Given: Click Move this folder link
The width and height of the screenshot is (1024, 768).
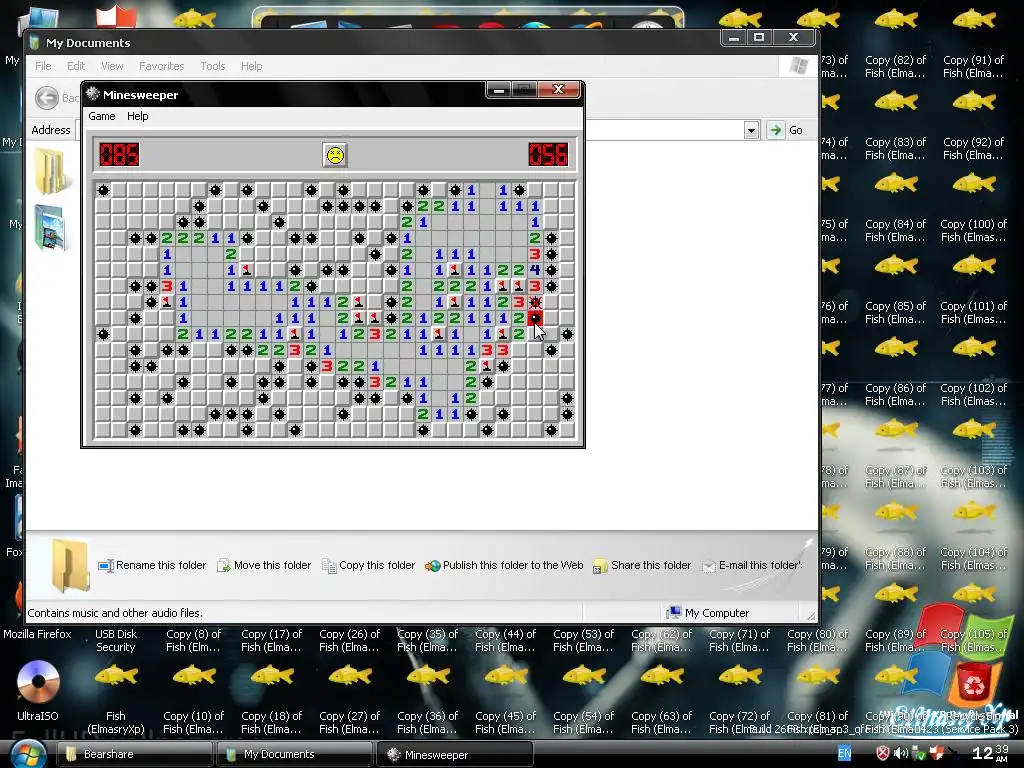Looking at the screenshot, I should pyautogui.click(x=264, y=566).
